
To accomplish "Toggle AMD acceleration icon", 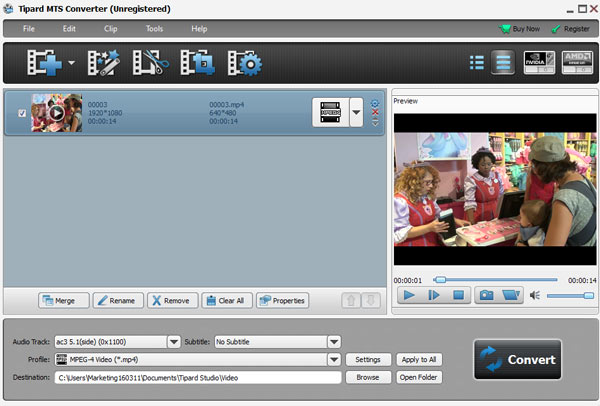I will click(577, 62).
